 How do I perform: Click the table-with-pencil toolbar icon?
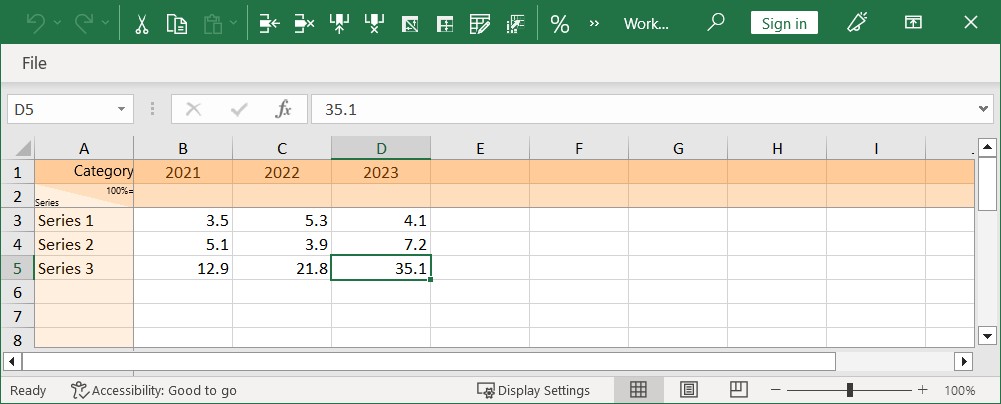point(479,24)
